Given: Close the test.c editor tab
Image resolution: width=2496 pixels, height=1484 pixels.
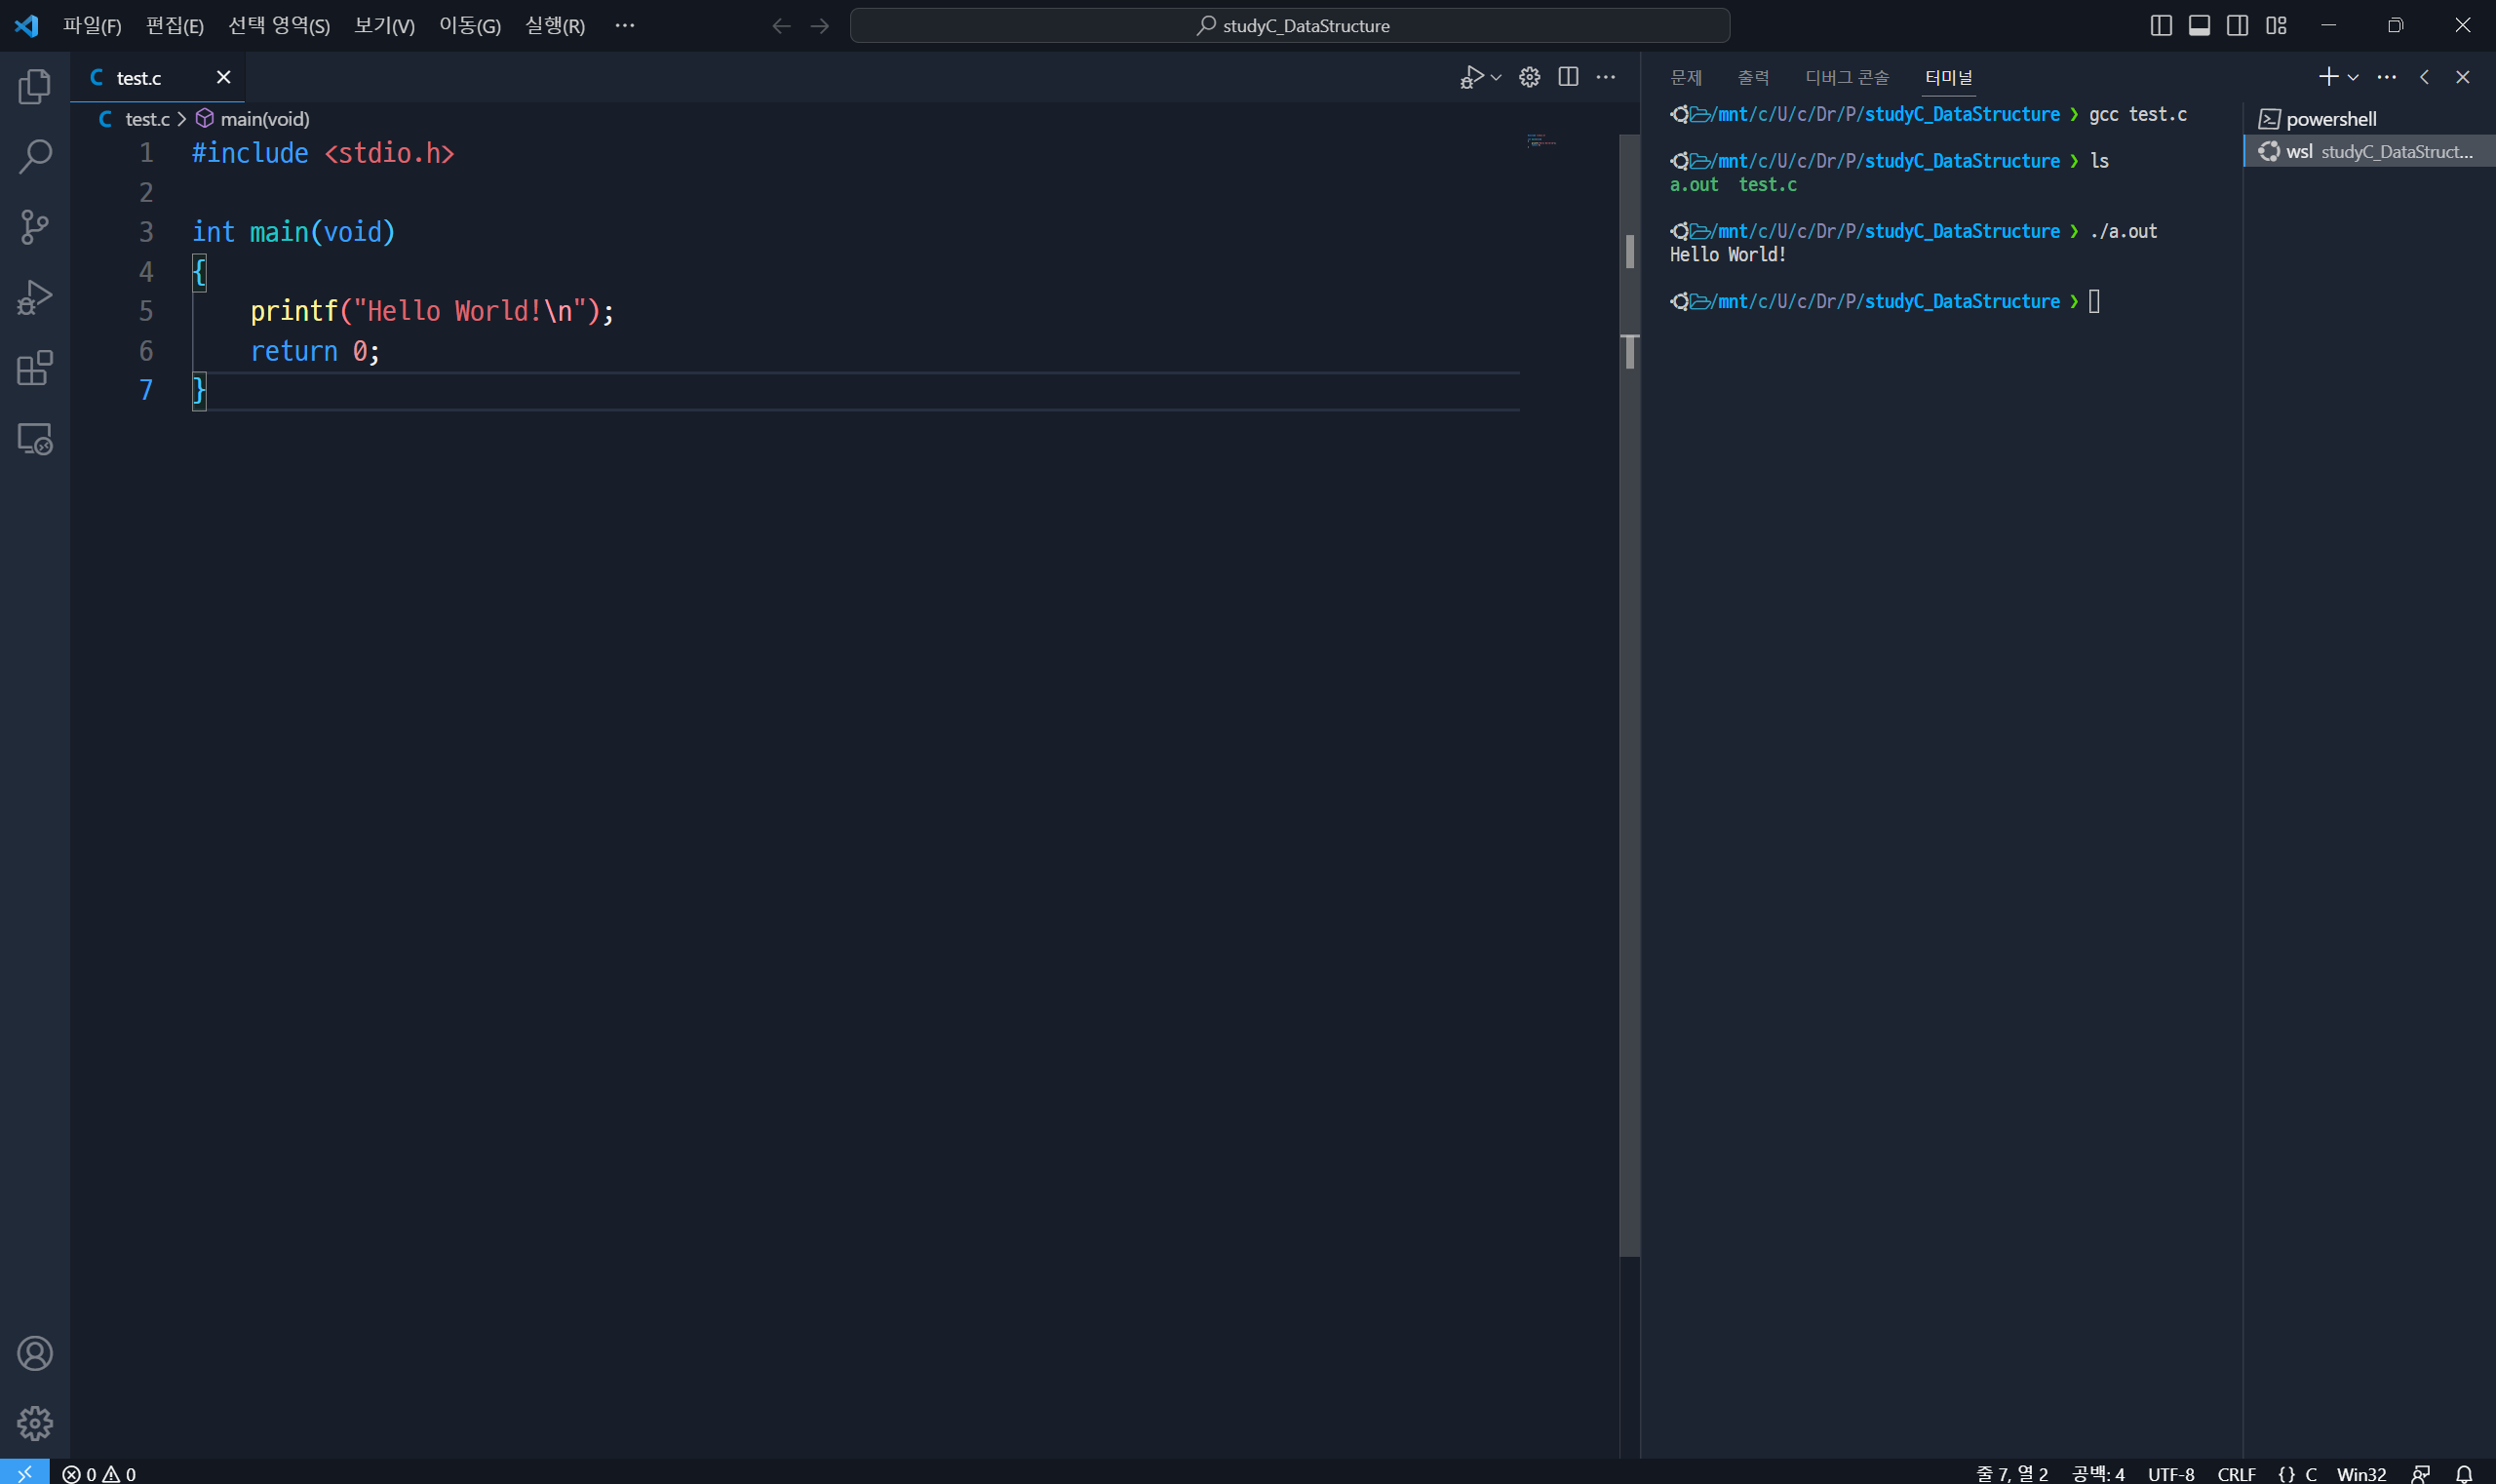Looking at the screenshot, I should click(x=223, y=77).
